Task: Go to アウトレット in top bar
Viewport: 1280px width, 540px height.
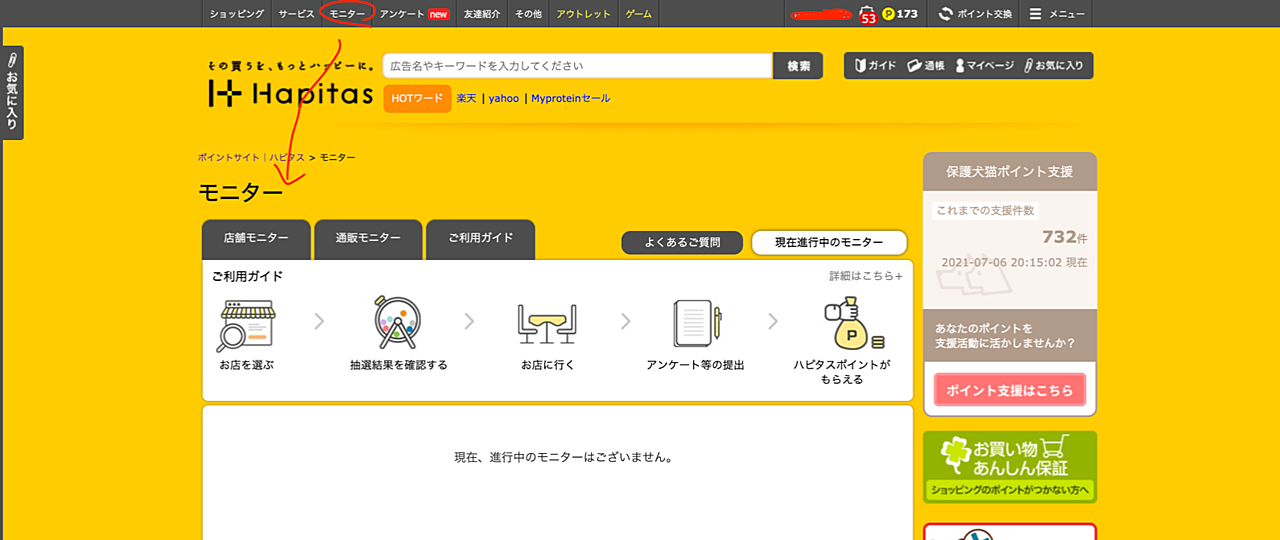Action: [583, 14]
